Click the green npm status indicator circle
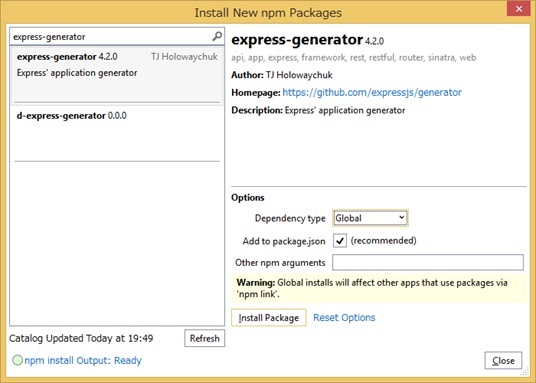536x383 pixels. [17, 360]
